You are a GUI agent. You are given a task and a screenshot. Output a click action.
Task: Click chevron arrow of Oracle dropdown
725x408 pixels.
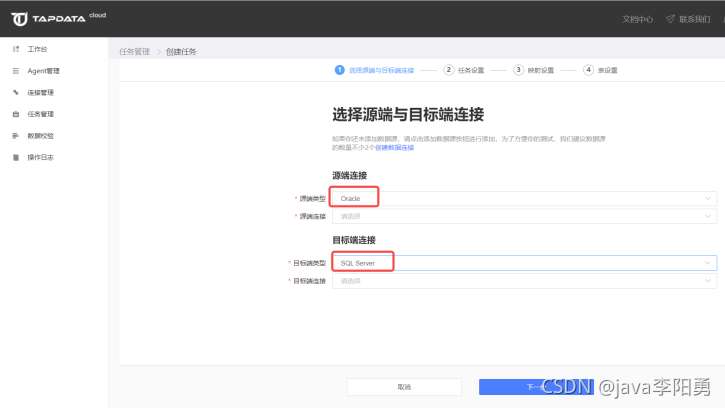point(707,198)
